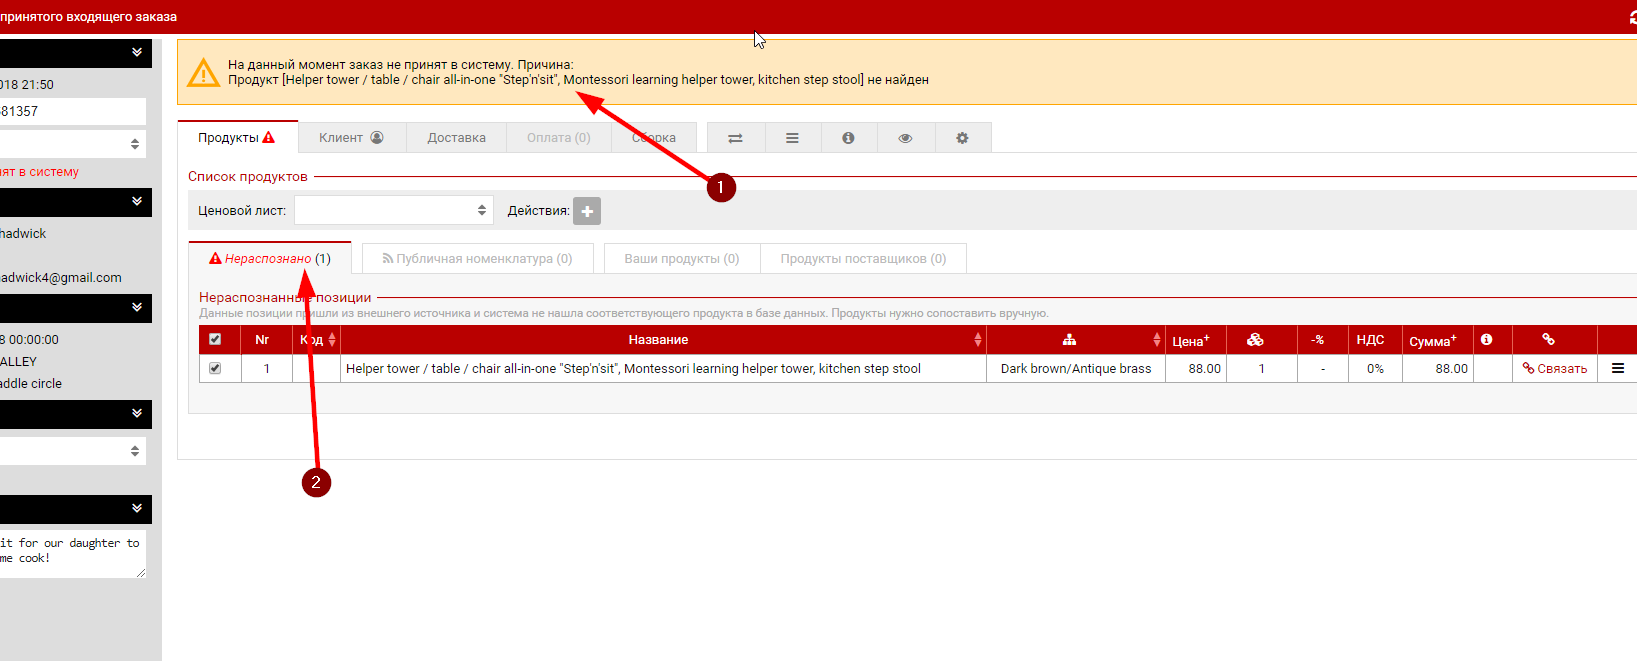Click the plus button next to Действия
This screenshot has width=1637, height=661.
pos(587,211)
